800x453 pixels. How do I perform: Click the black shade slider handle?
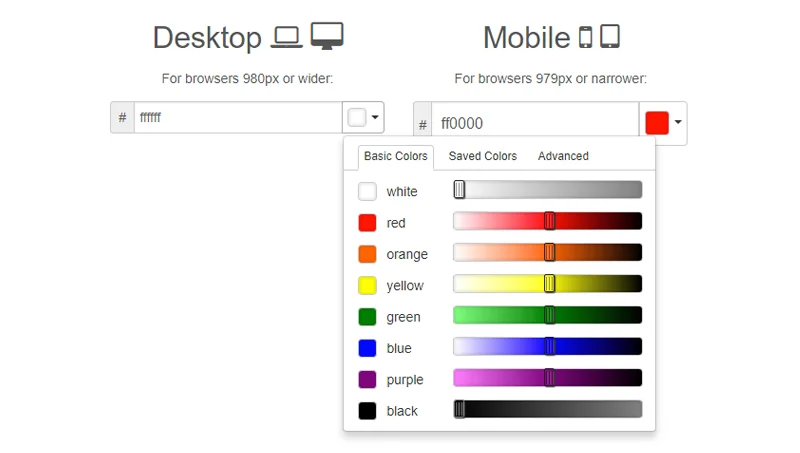[459, 409]
